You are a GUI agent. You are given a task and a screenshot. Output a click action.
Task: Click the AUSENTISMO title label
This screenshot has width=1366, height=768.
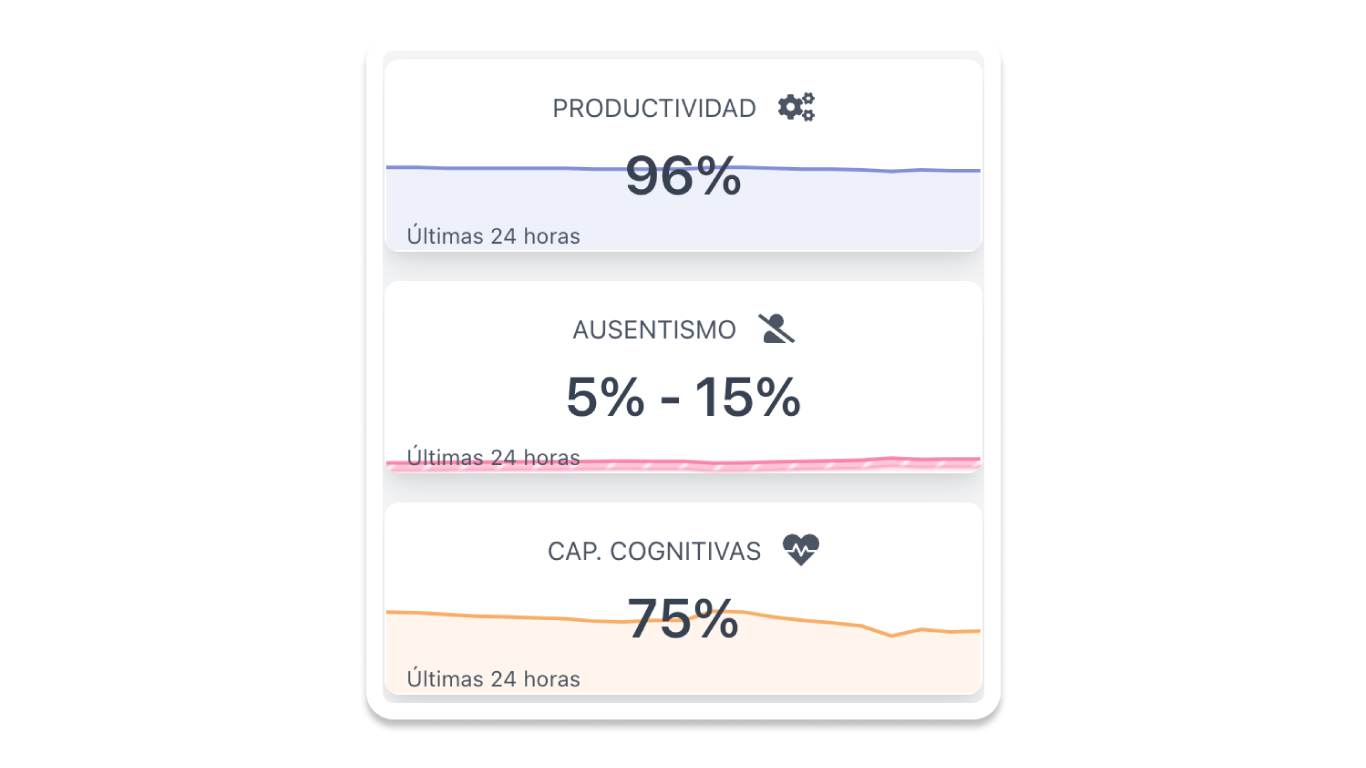pos(654,330)
